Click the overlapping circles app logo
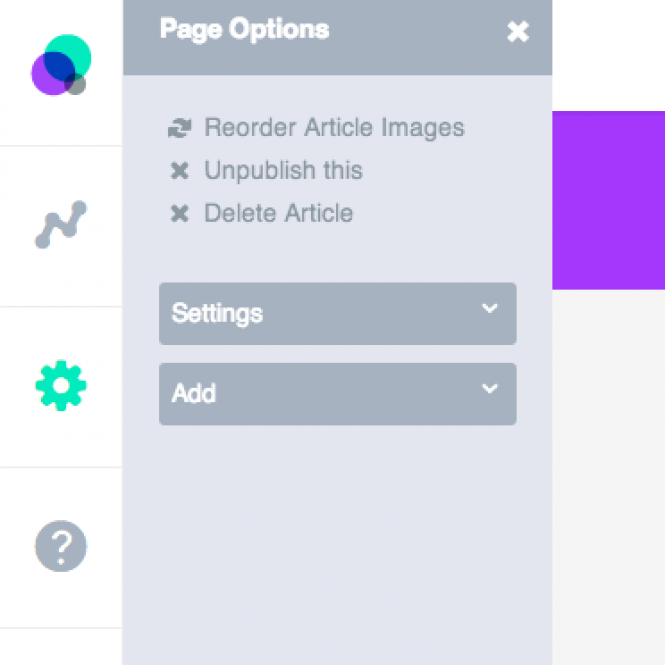Image resolution: width=665 pixels, height=665 pixels. (61, 65)
